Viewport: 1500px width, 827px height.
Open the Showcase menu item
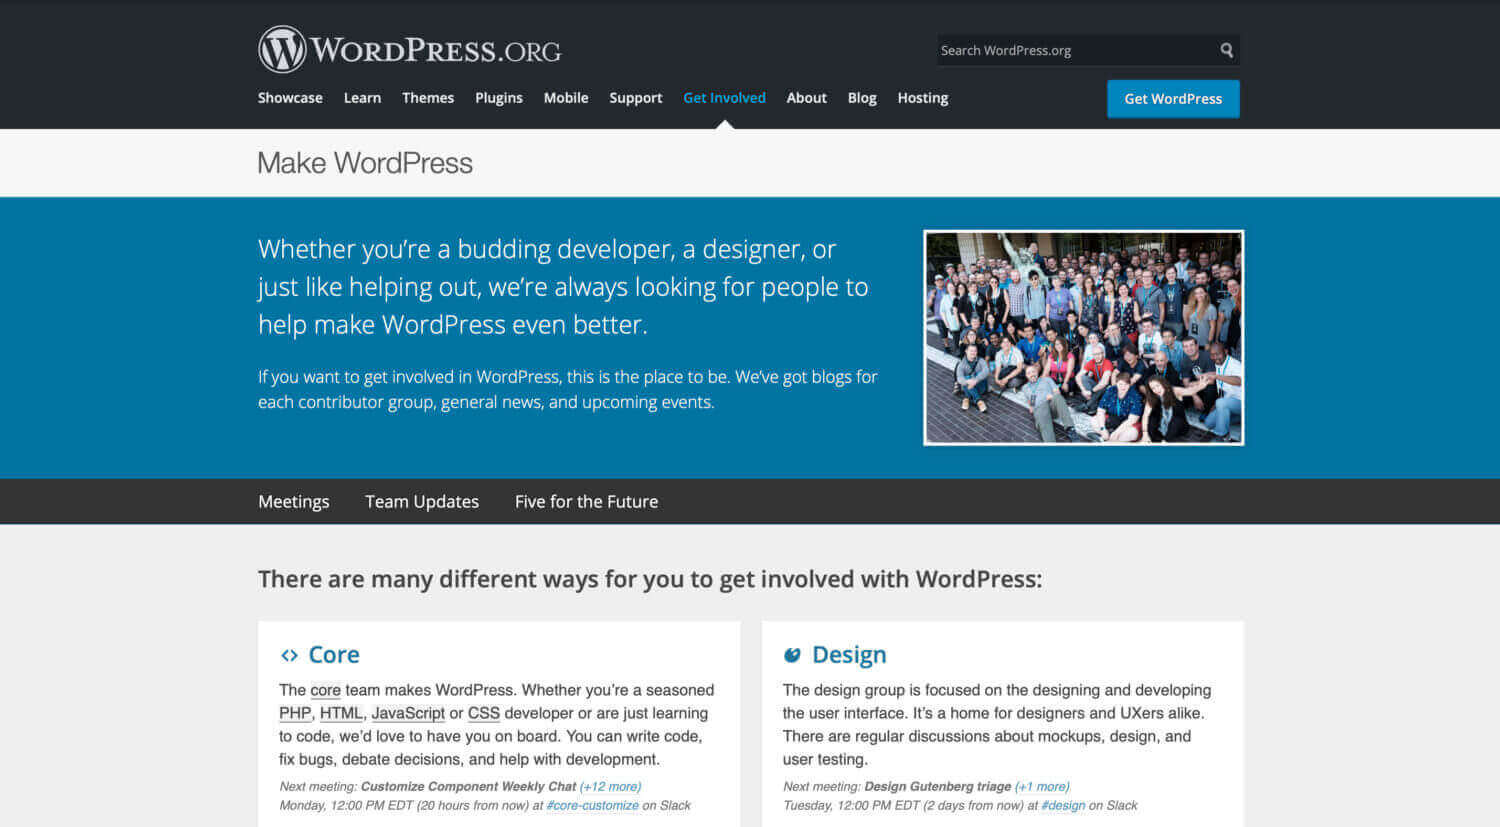(x=290, y=98)
